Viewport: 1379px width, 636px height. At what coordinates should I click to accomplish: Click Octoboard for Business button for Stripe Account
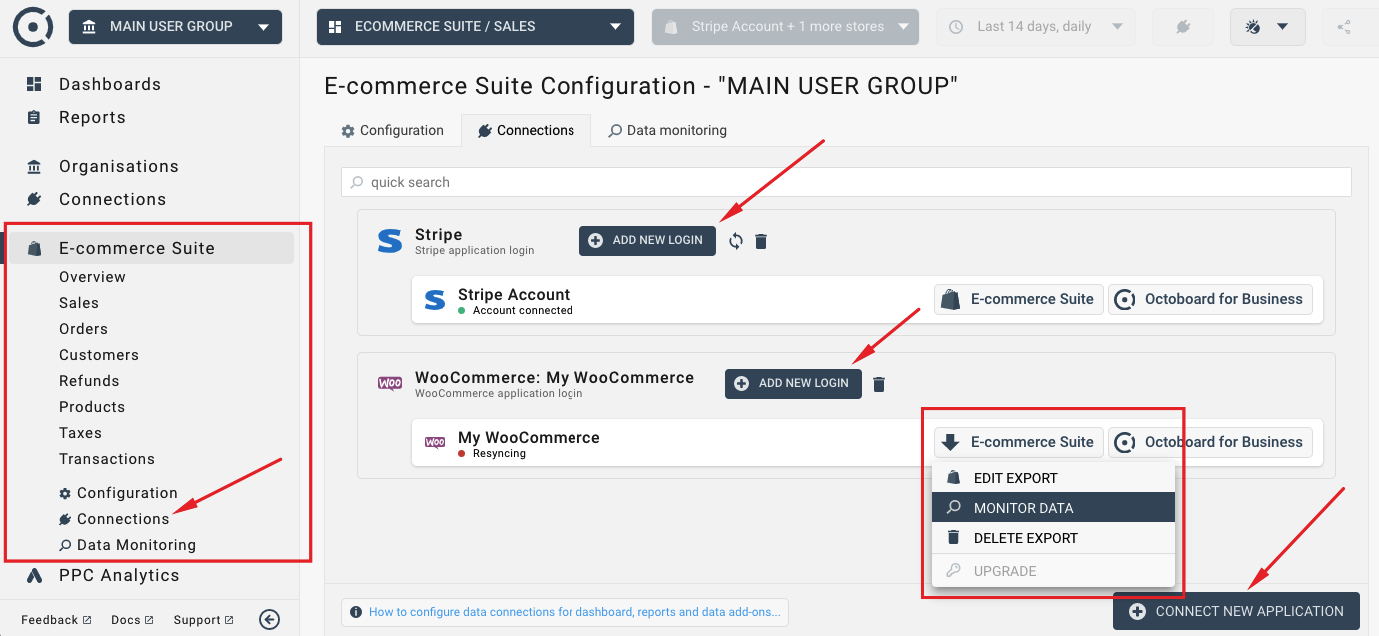pyautogui.click(x=1210, y=299)
